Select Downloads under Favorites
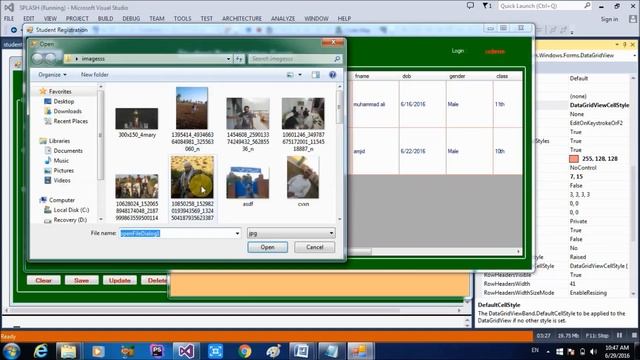 tap(67, 111)
